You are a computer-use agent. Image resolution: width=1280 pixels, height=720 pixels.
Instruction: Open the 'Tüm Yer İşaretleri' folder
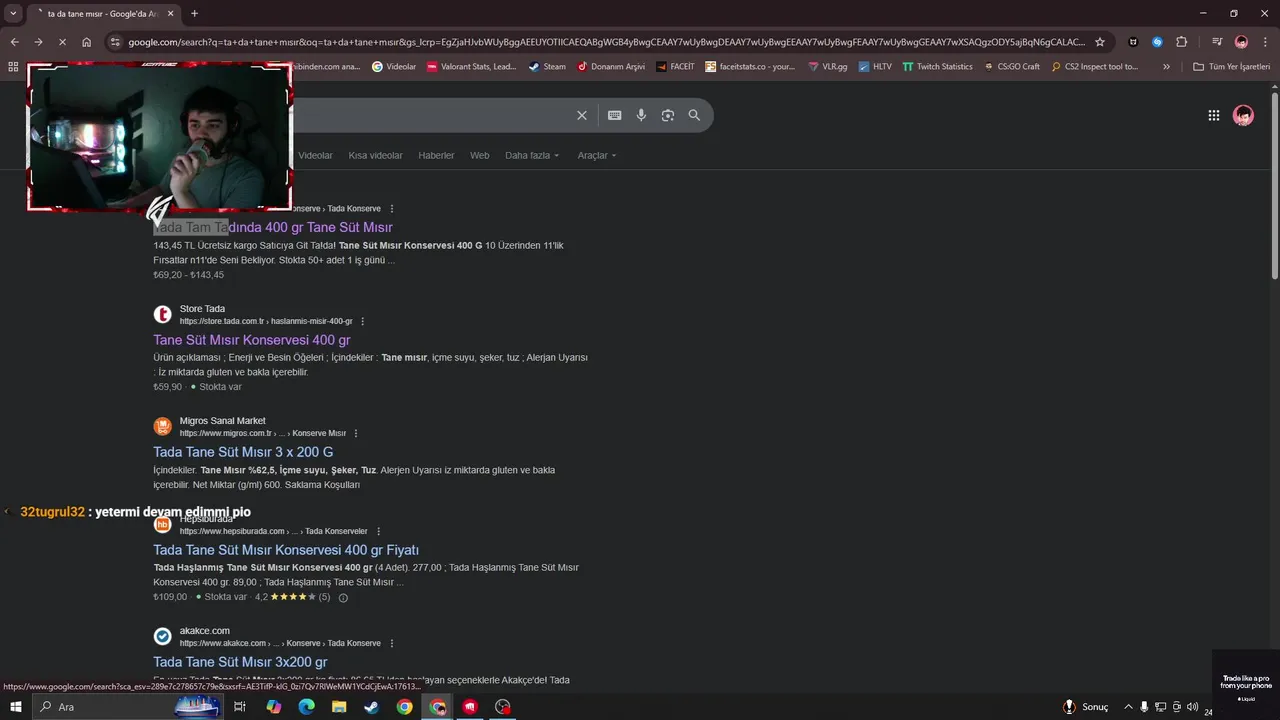click(1232, 67)
